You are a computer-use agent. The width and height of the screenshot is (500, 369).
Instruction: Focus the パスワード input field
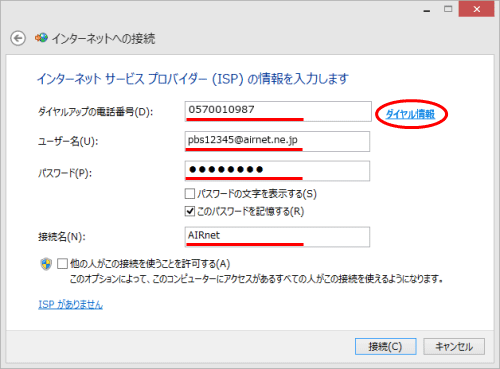point(277,171)
